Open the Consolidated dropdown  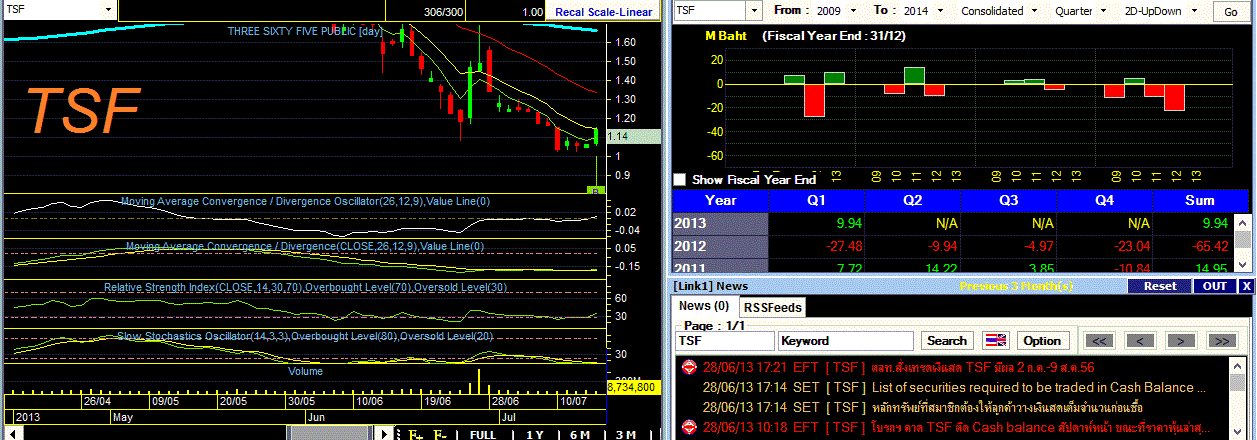[x=1033, y=11]
